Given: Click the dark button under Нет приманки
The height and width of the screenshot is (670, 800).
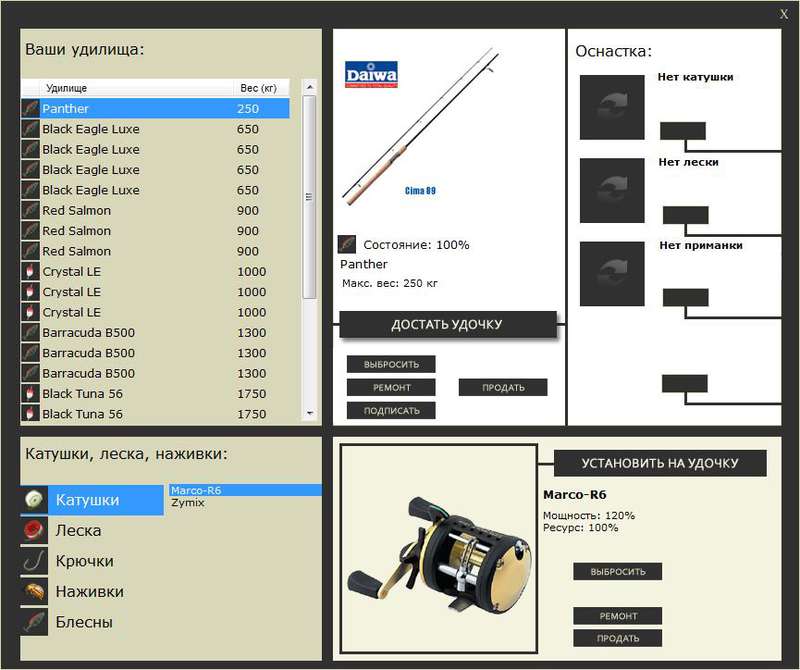Looking at the screenshot, I should point(685,297).
